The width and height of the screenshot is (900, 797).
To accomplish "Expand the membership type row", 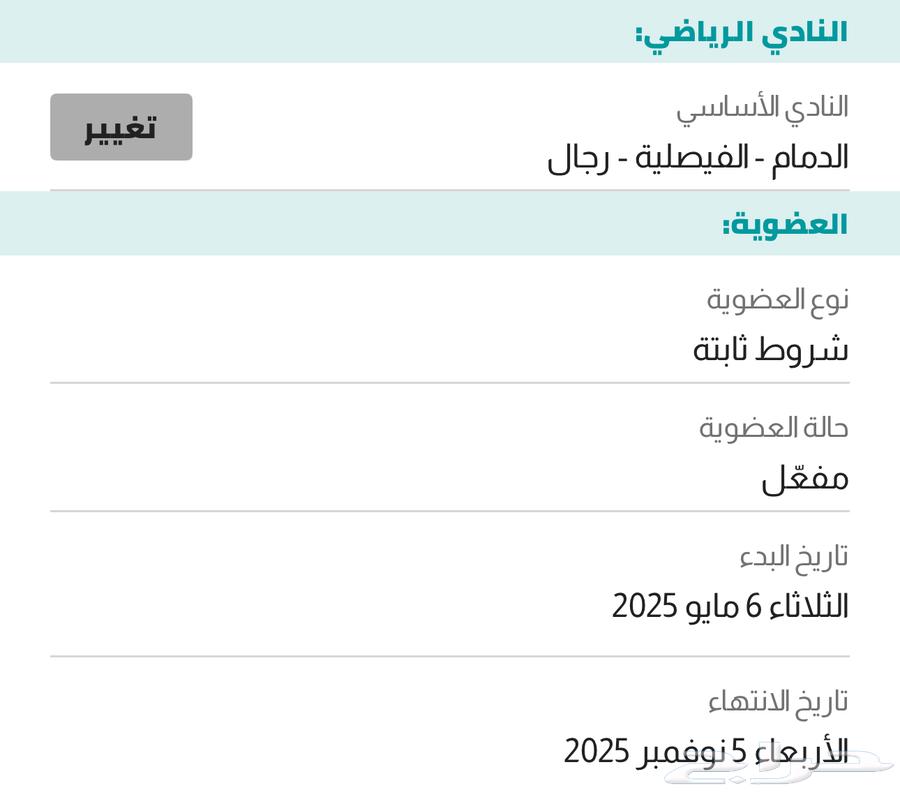I will pos(450,325).
